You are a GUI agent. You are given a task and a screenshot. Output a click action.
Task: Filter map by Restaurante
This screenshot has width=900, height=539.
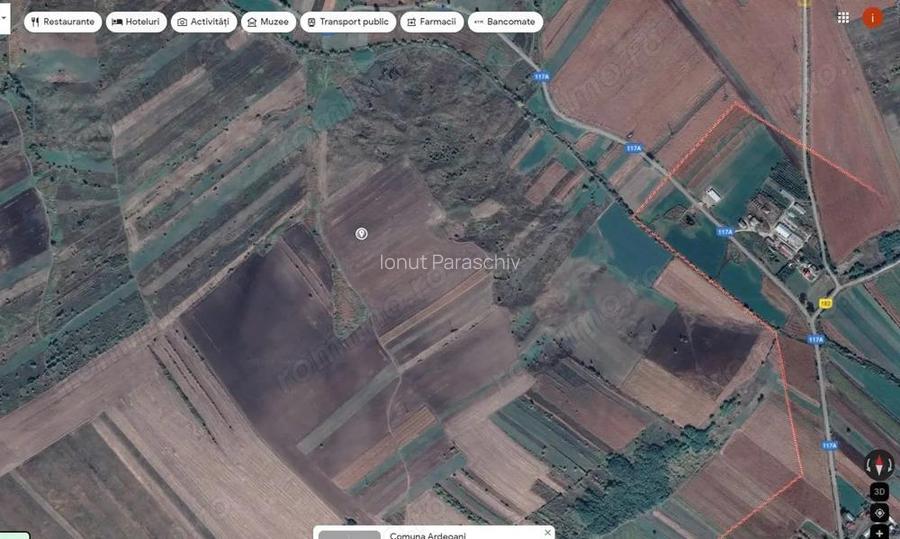[62, 21]
